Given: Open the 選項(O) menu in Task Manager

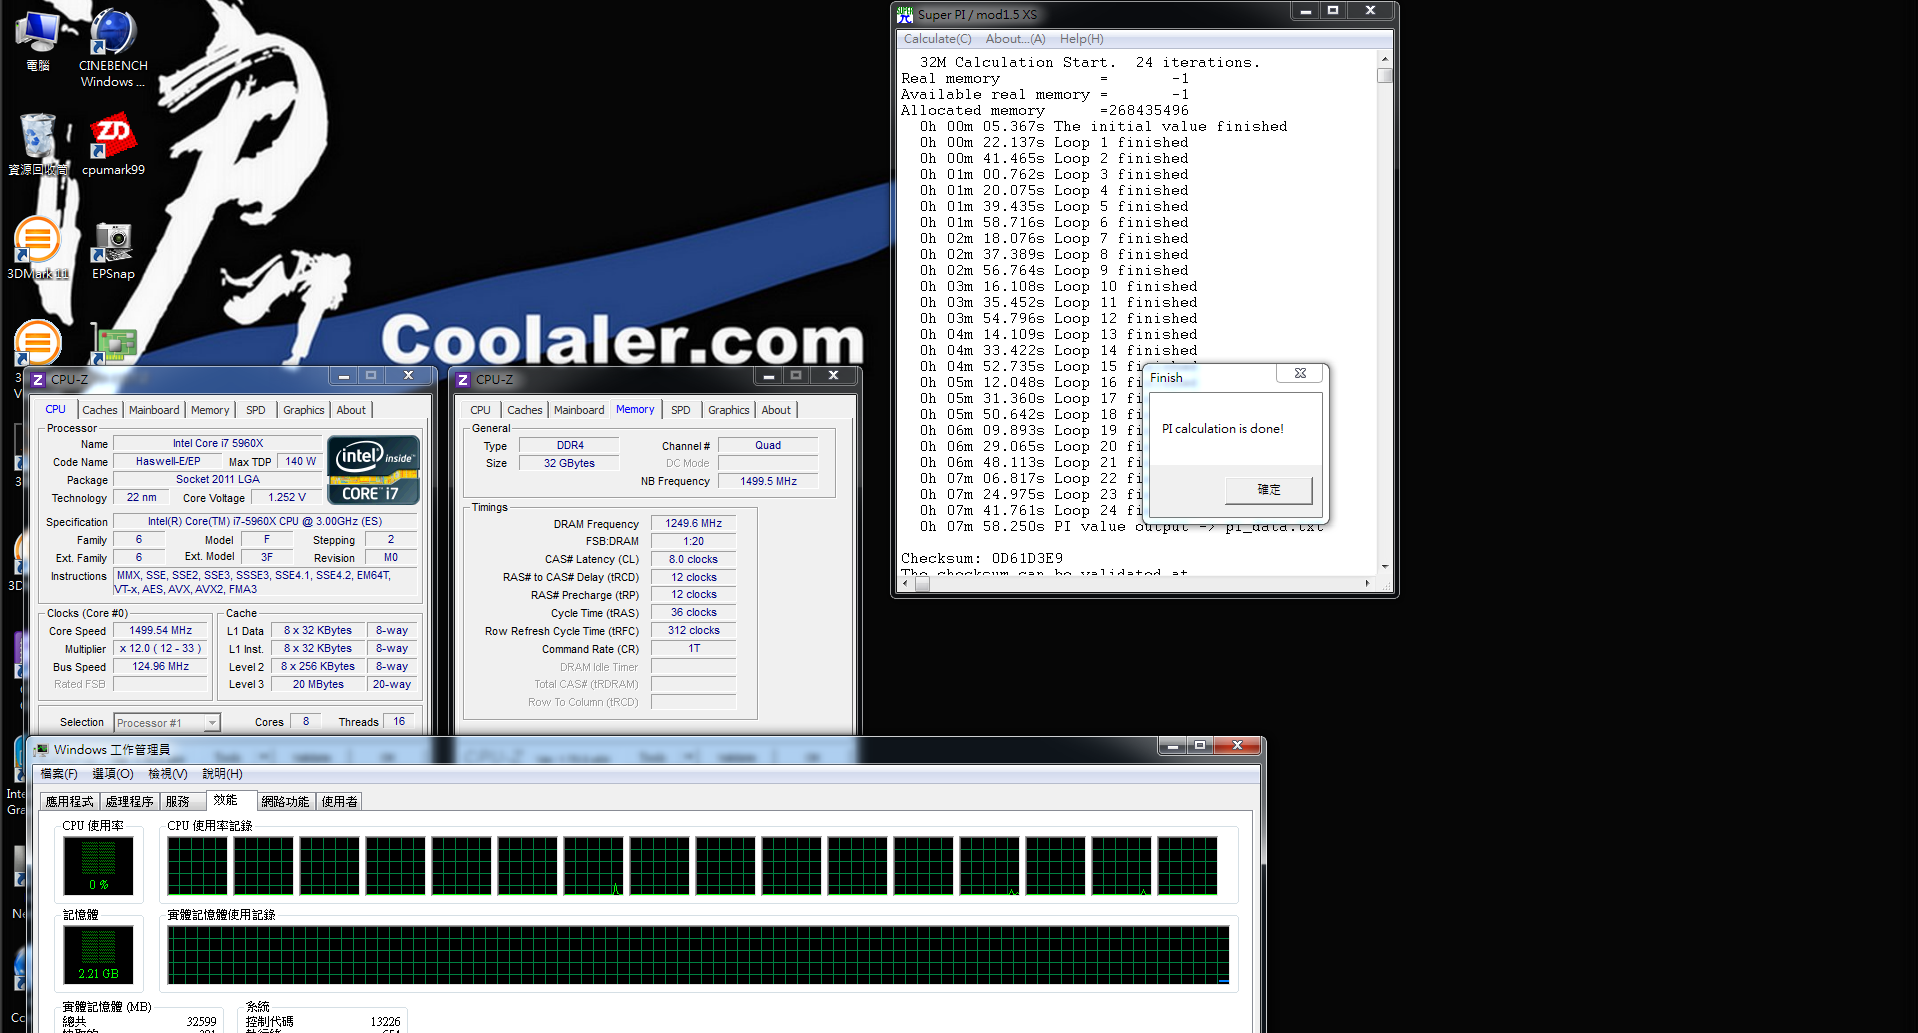Looking at the screenshot, I should click(x=113, y=774).
